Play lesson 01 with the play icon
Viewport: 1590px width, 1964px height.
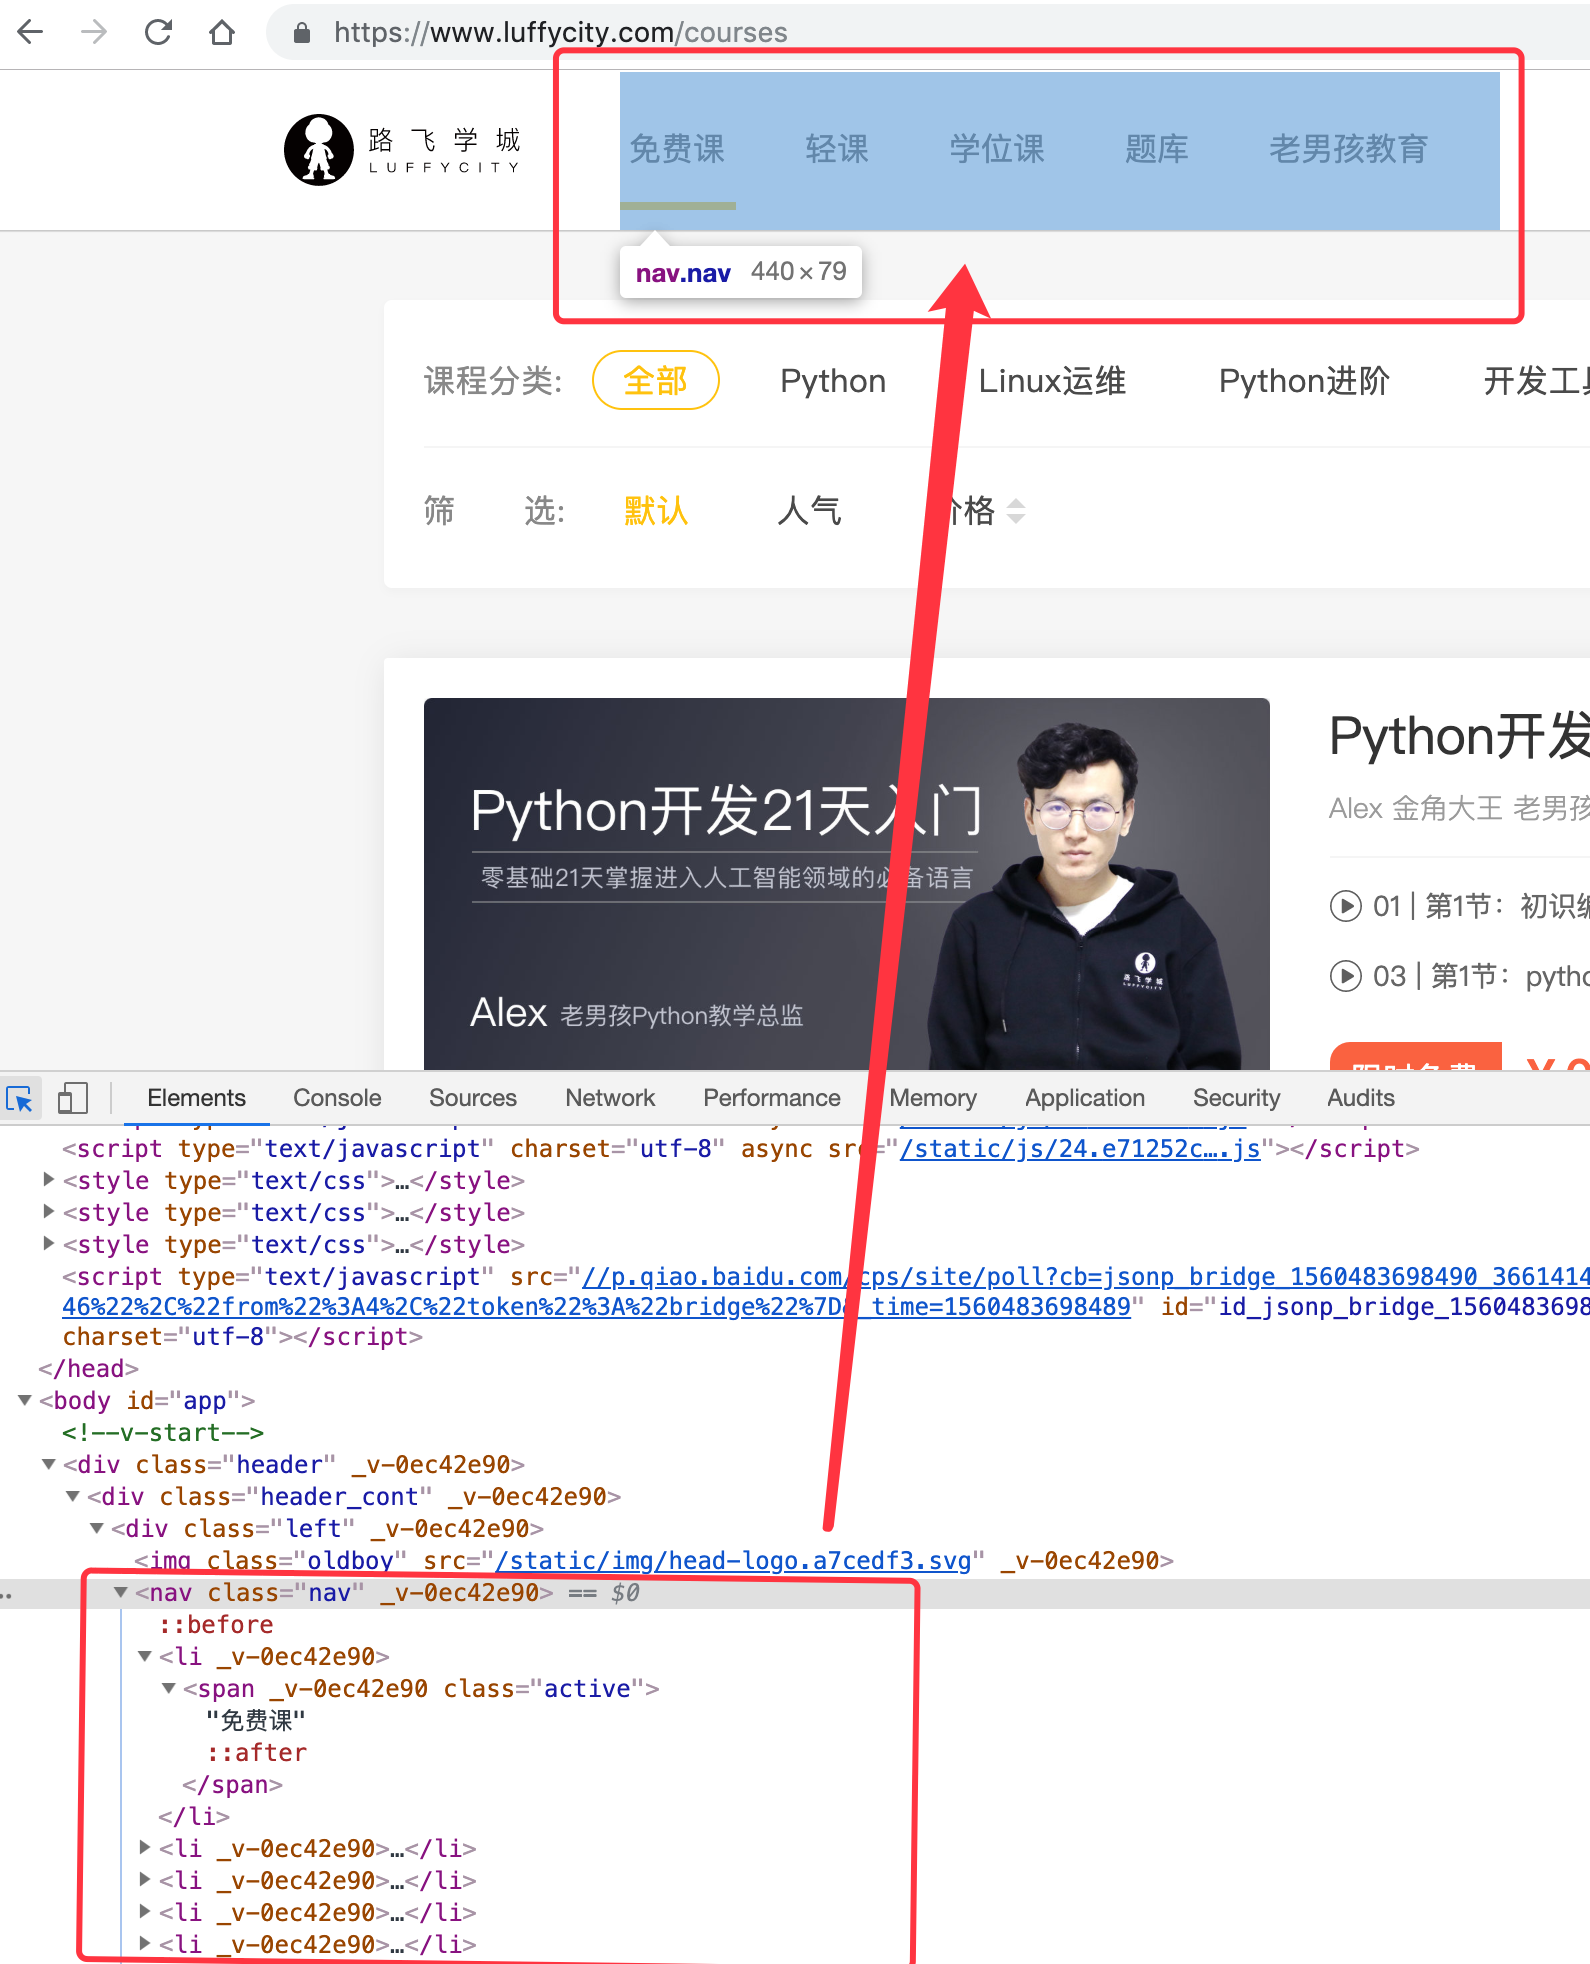(1345, 906)
